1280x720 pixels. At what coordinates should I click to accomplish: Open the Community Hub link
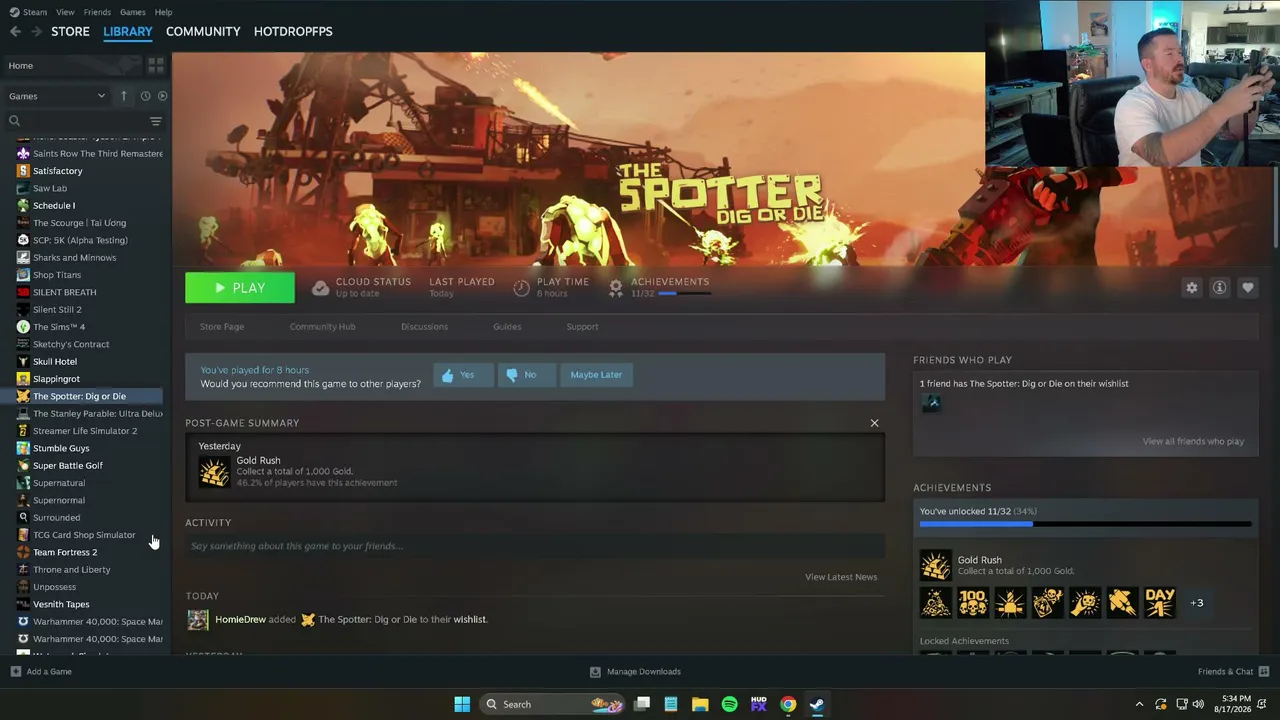[322, 327]
